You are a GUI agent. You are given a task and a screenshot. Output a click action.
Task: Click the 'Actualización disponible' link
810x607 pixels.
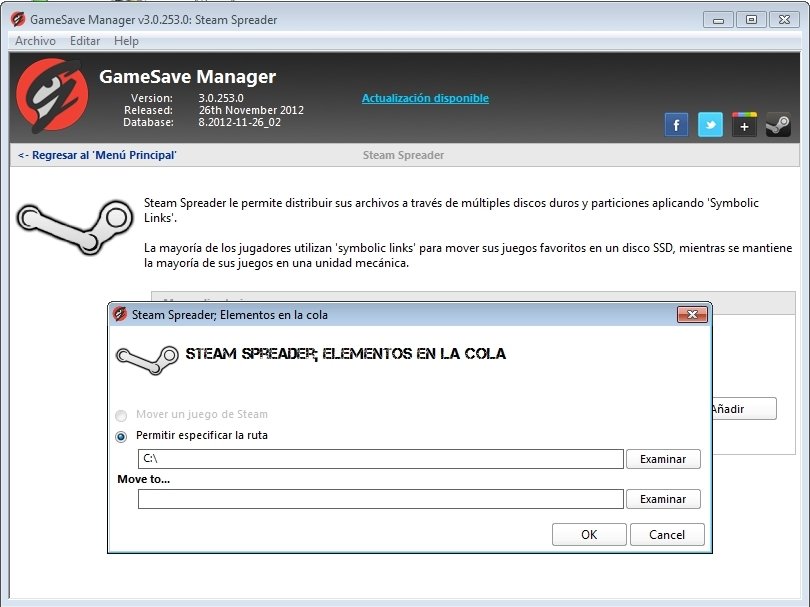(x=425, y=98)
